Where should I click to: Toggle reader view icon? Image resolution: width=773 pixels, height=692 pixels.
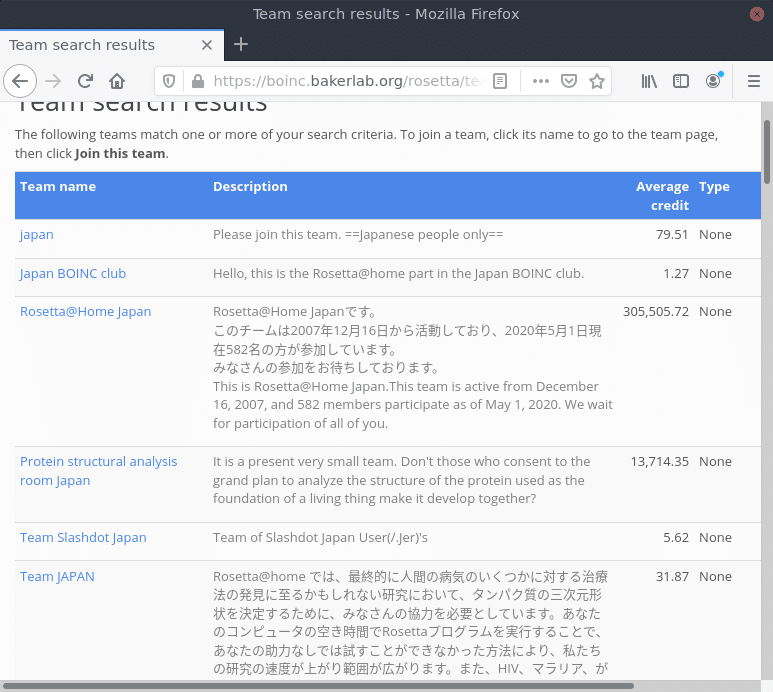(x=500, y=81)
